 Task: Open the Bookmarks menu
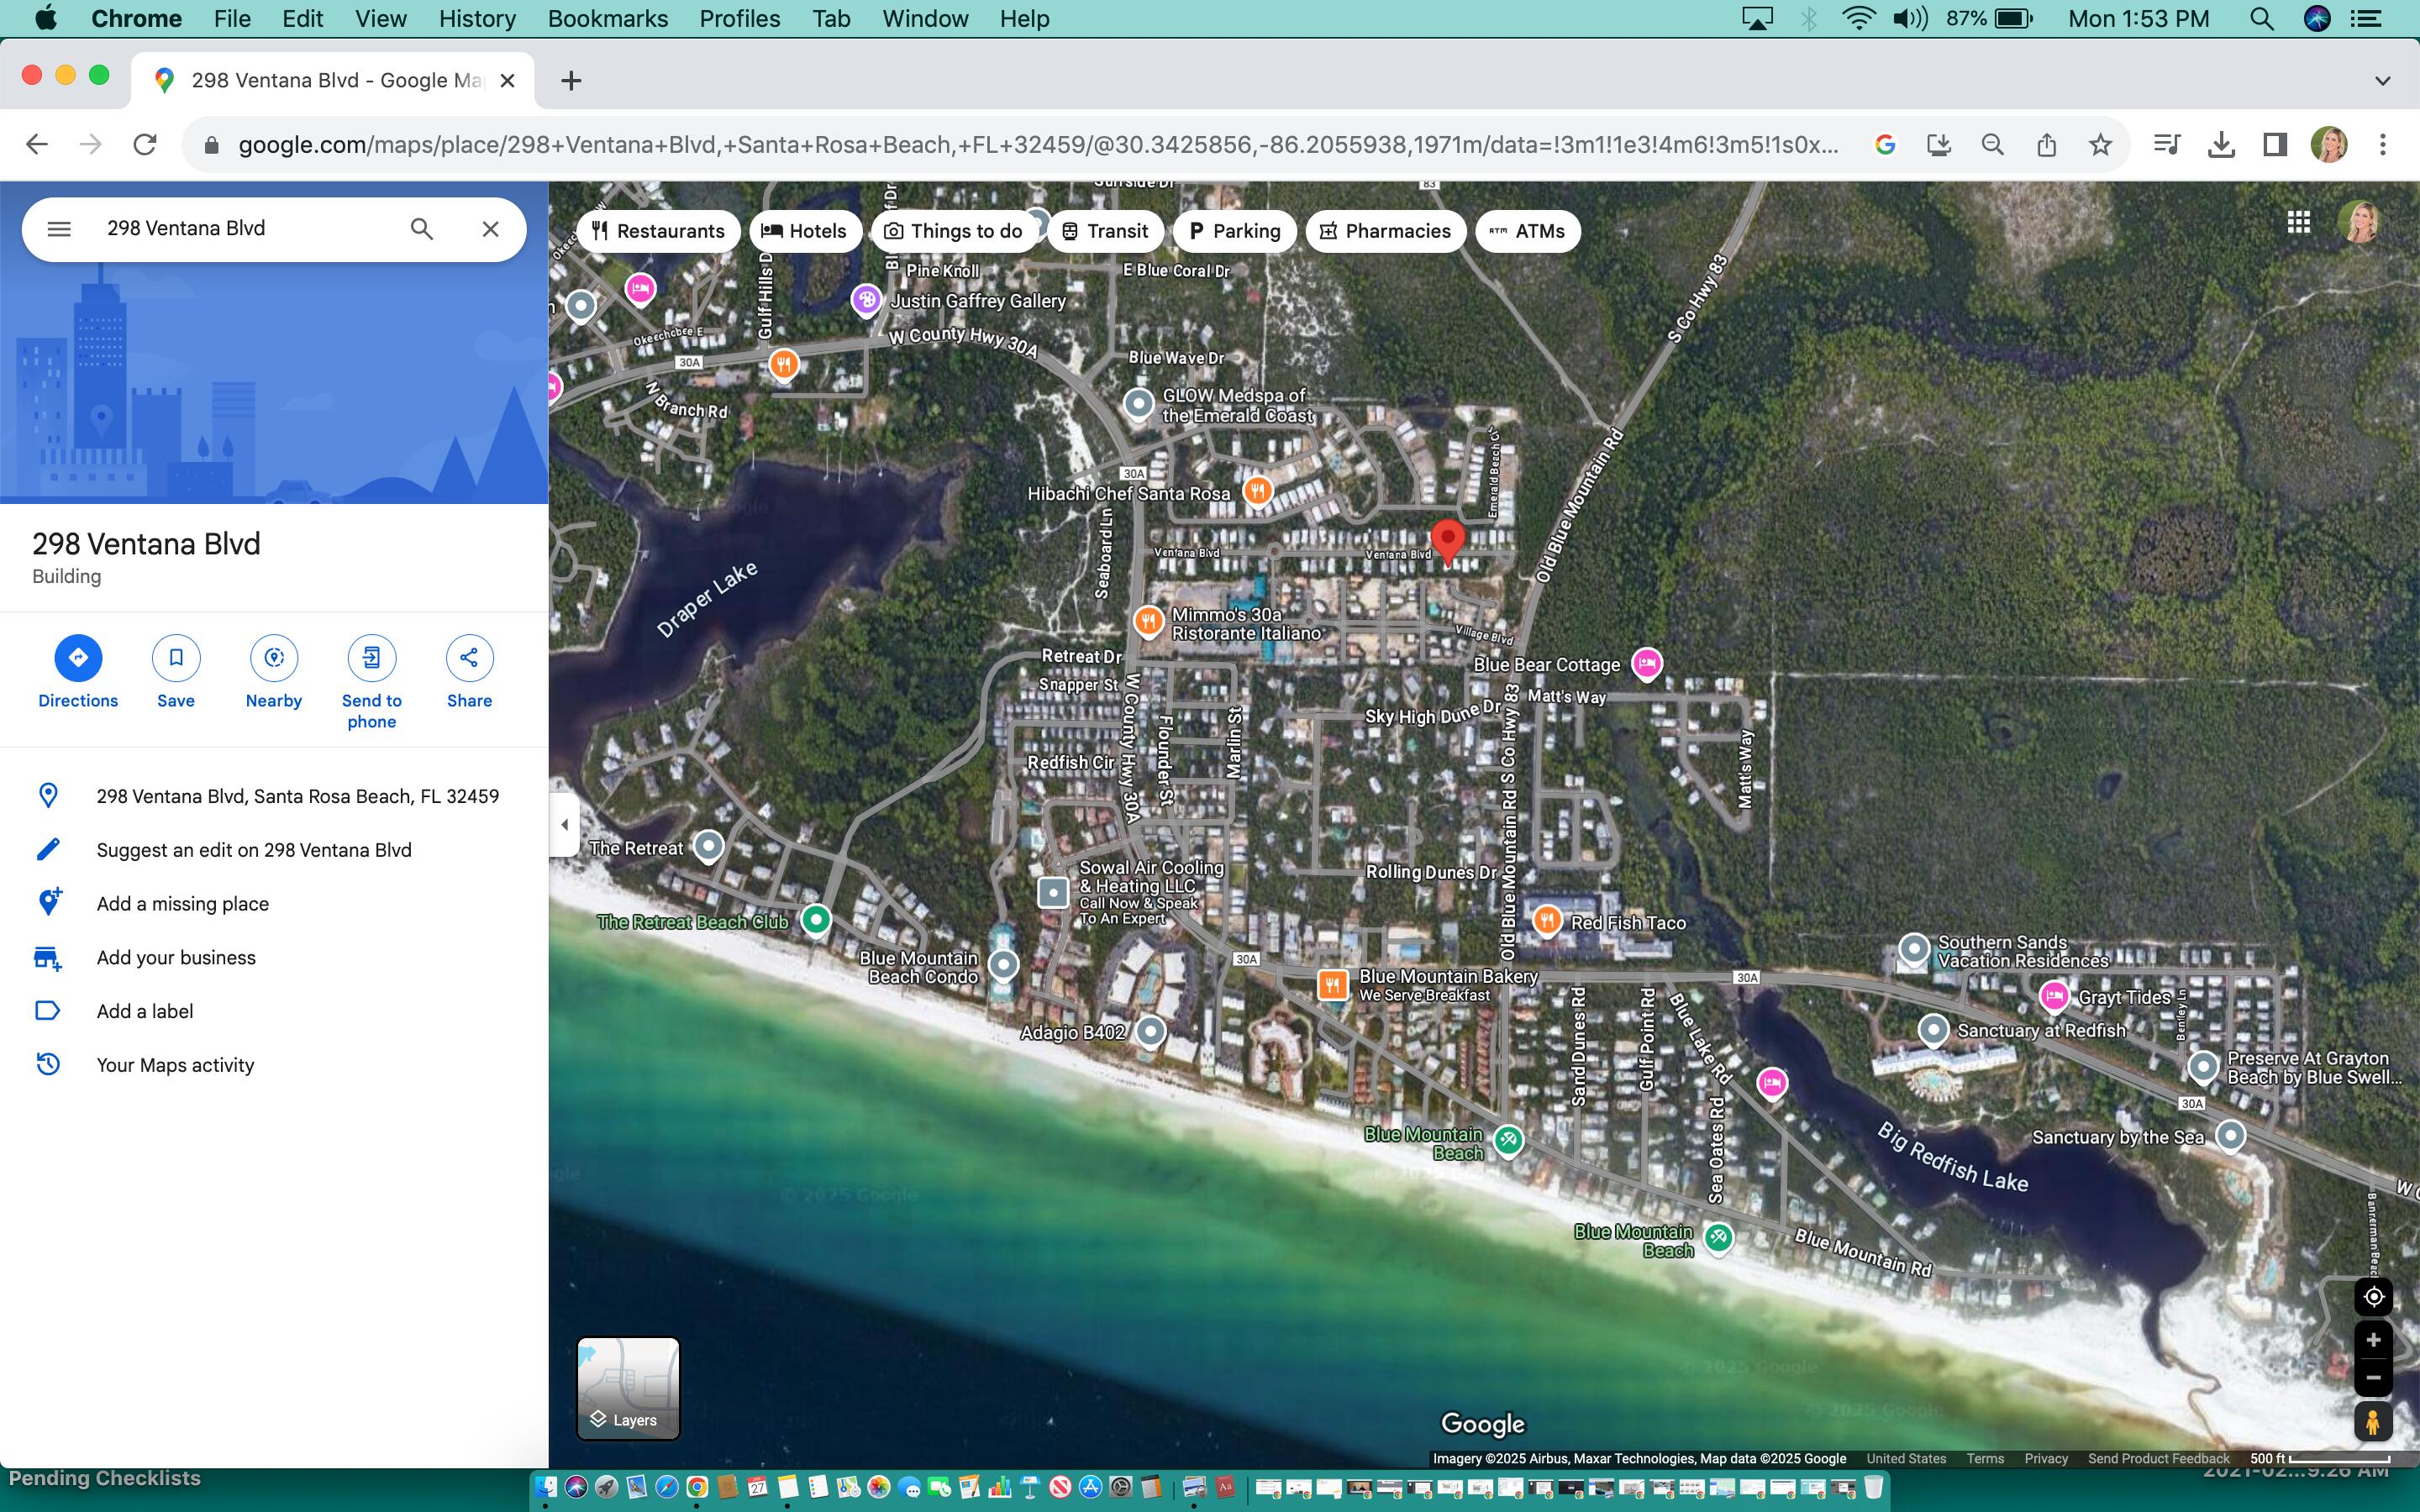coord(608,19)
